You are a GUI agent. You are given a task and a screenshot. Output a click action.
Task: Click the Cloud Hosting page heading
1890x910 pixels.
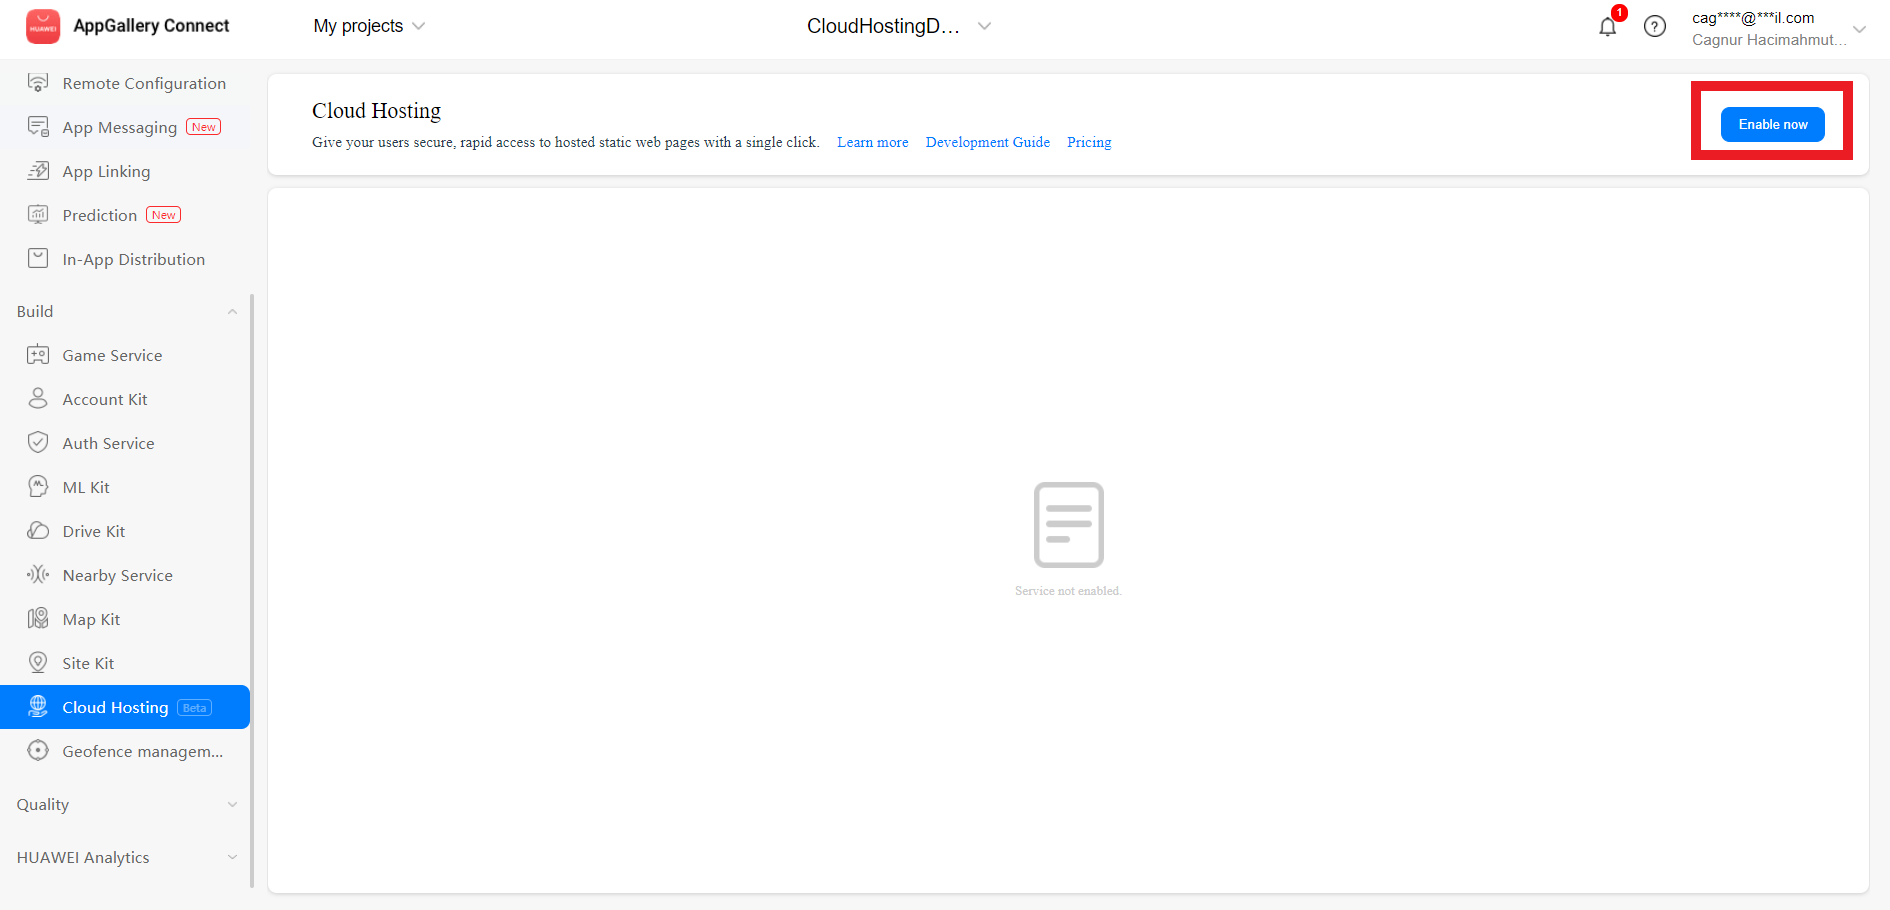(376, 111)
